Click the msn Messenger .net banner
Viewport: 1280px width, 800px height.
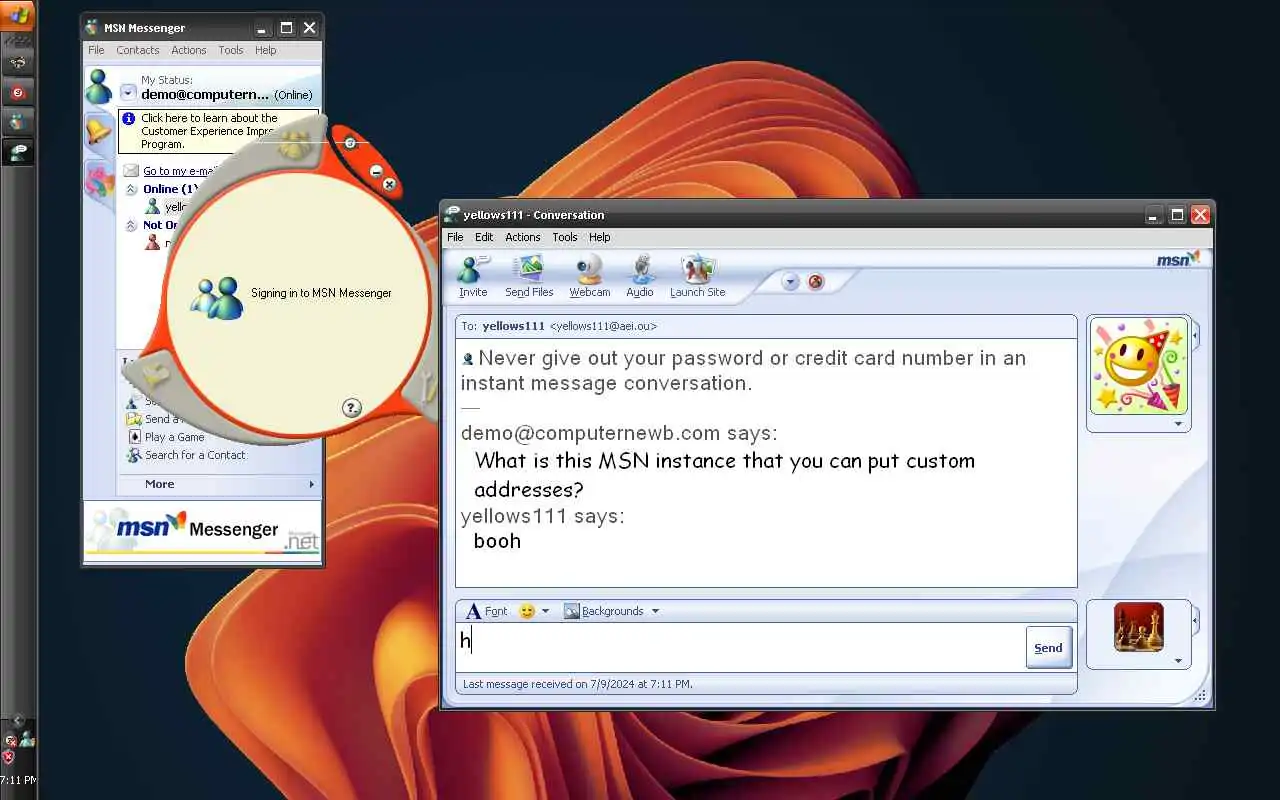tap(203, 530)
